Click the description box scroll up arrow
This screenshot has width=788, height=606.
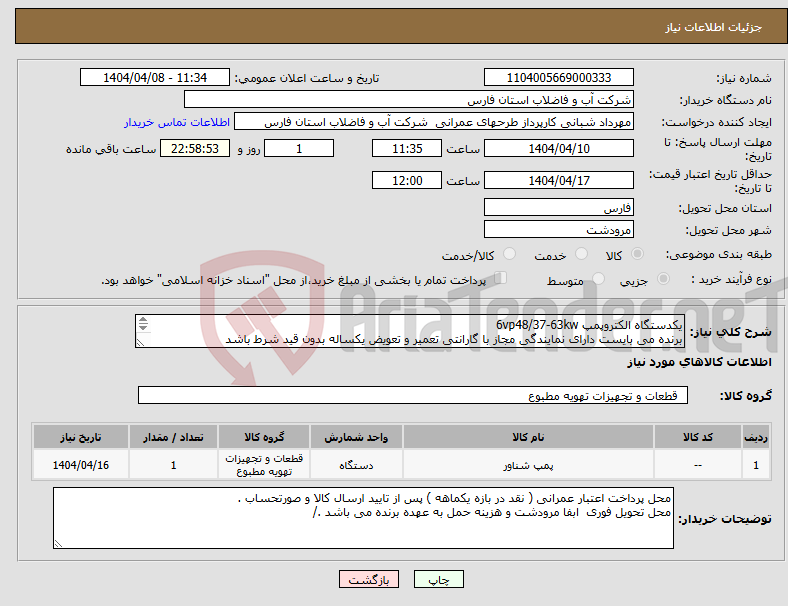tap(143, 320)
